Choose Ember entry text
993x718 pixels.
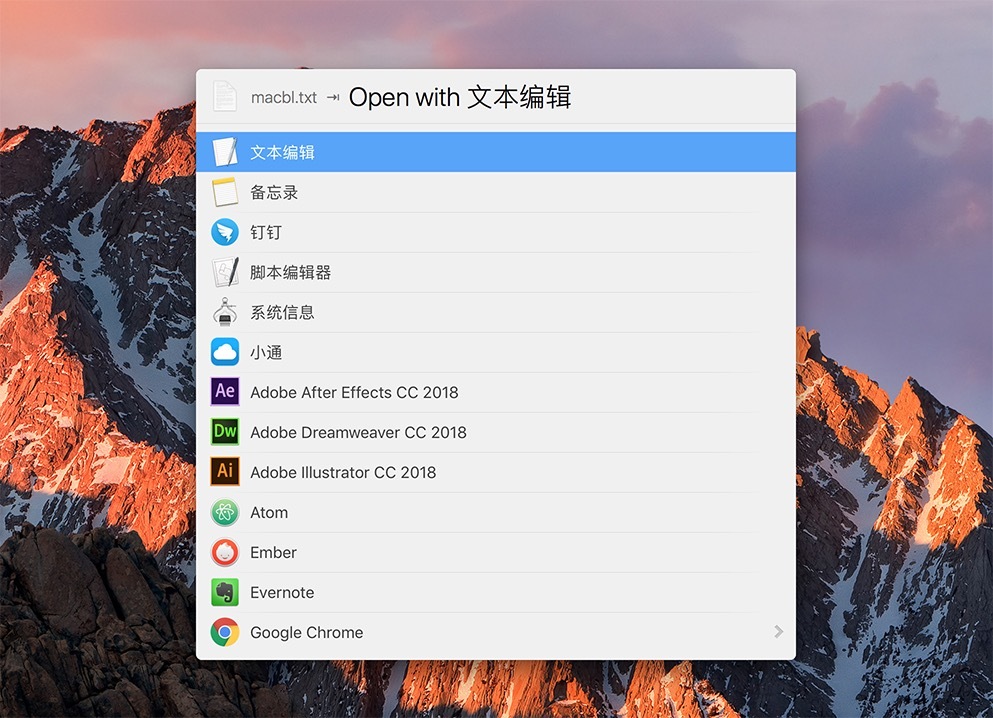click(x=274, y=552)
